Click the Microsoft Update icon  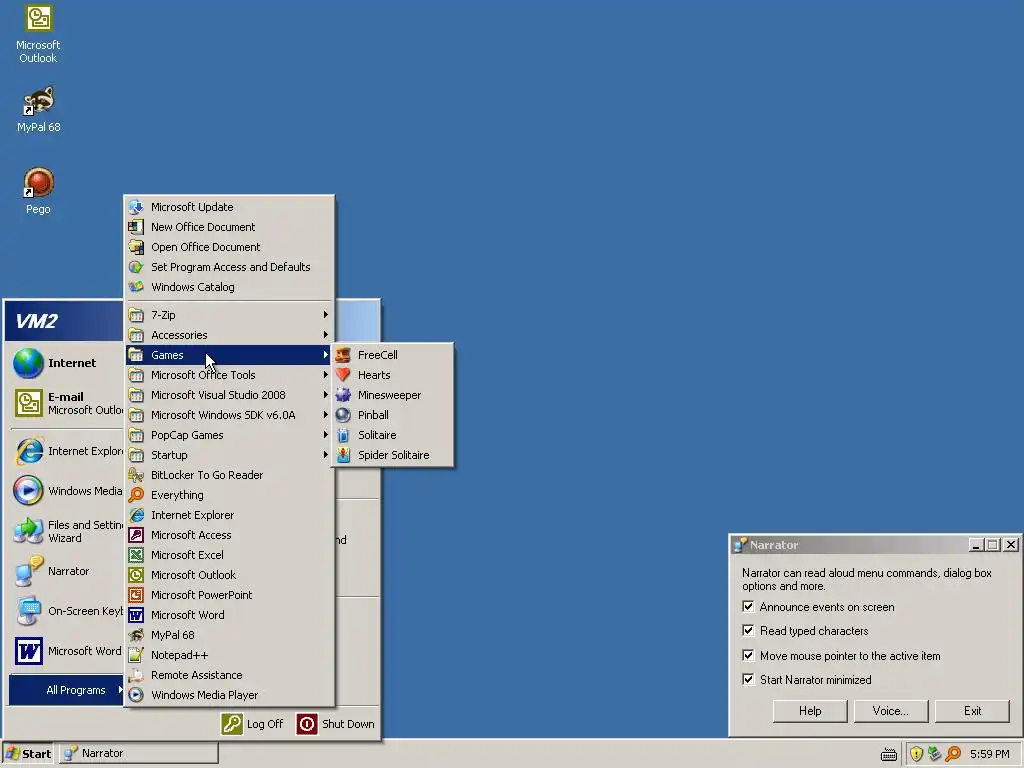[x=136, y=207]
